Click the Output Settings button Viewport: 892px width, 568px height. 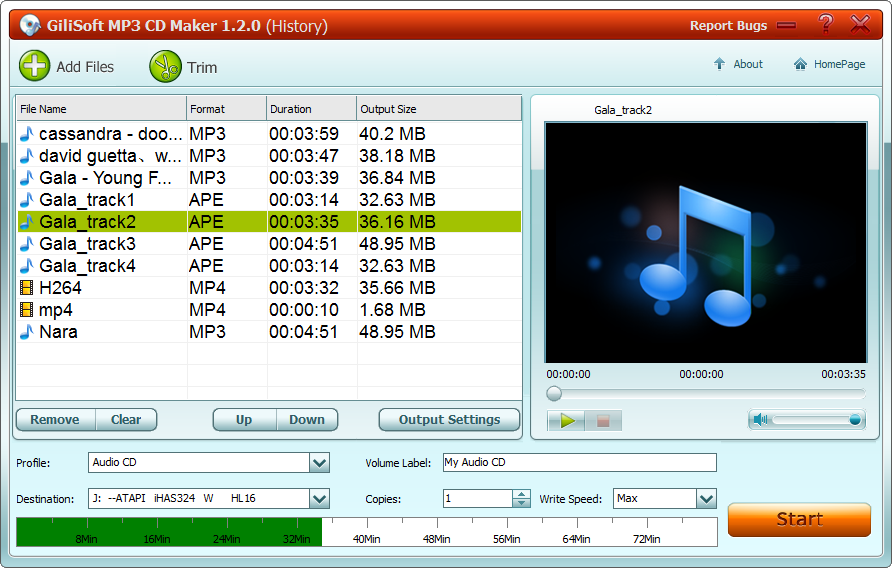[x=449, y=420]
